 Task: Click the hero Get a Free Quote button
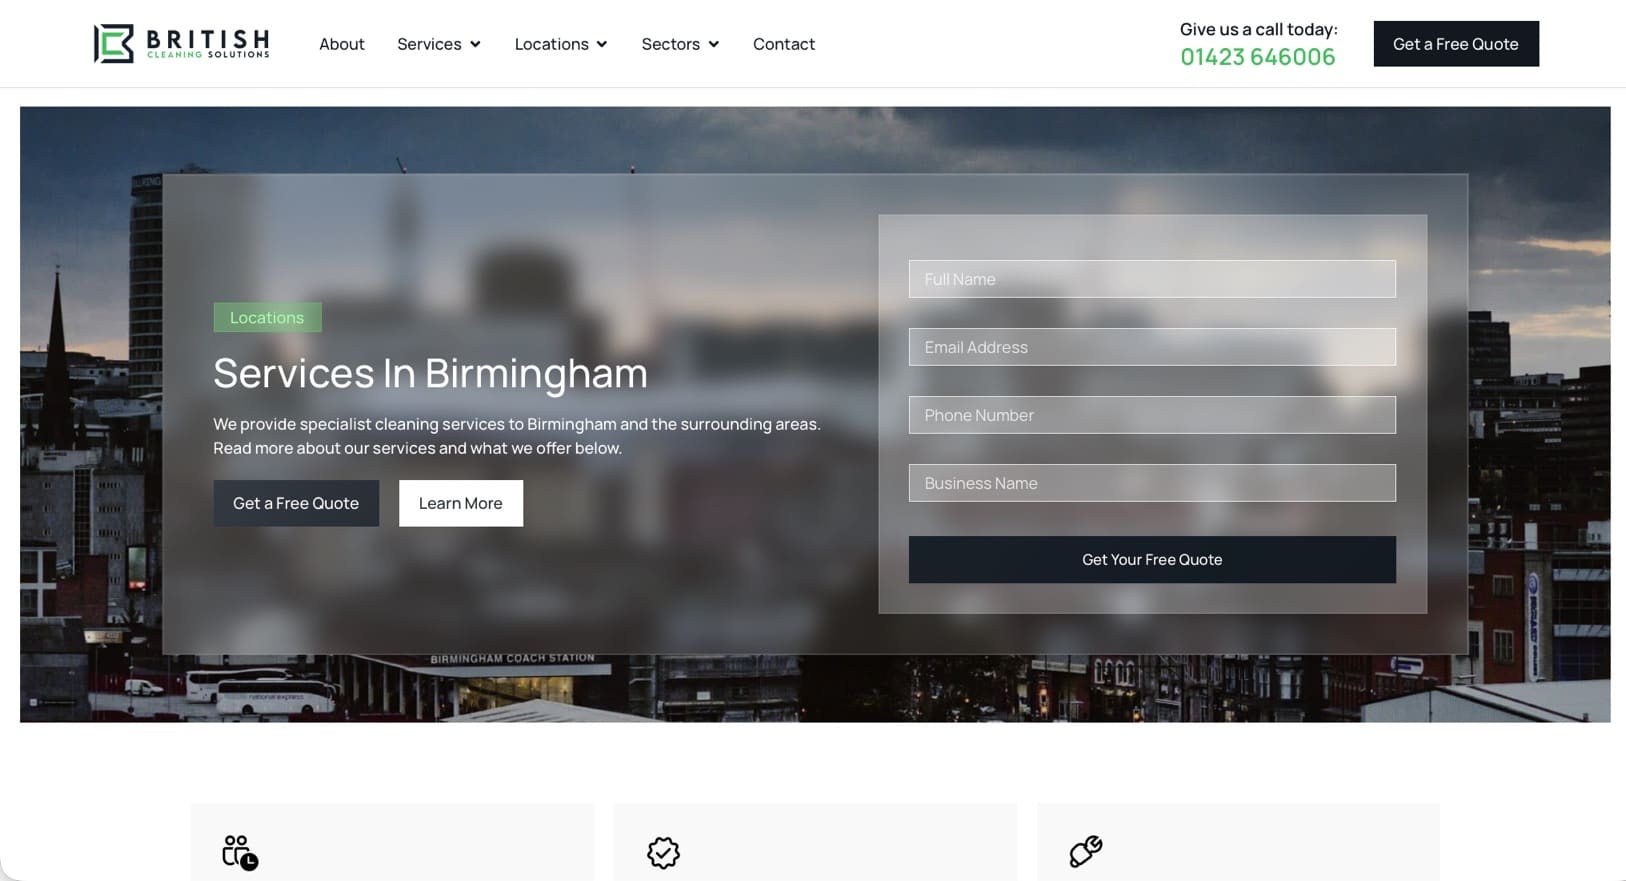296,503
